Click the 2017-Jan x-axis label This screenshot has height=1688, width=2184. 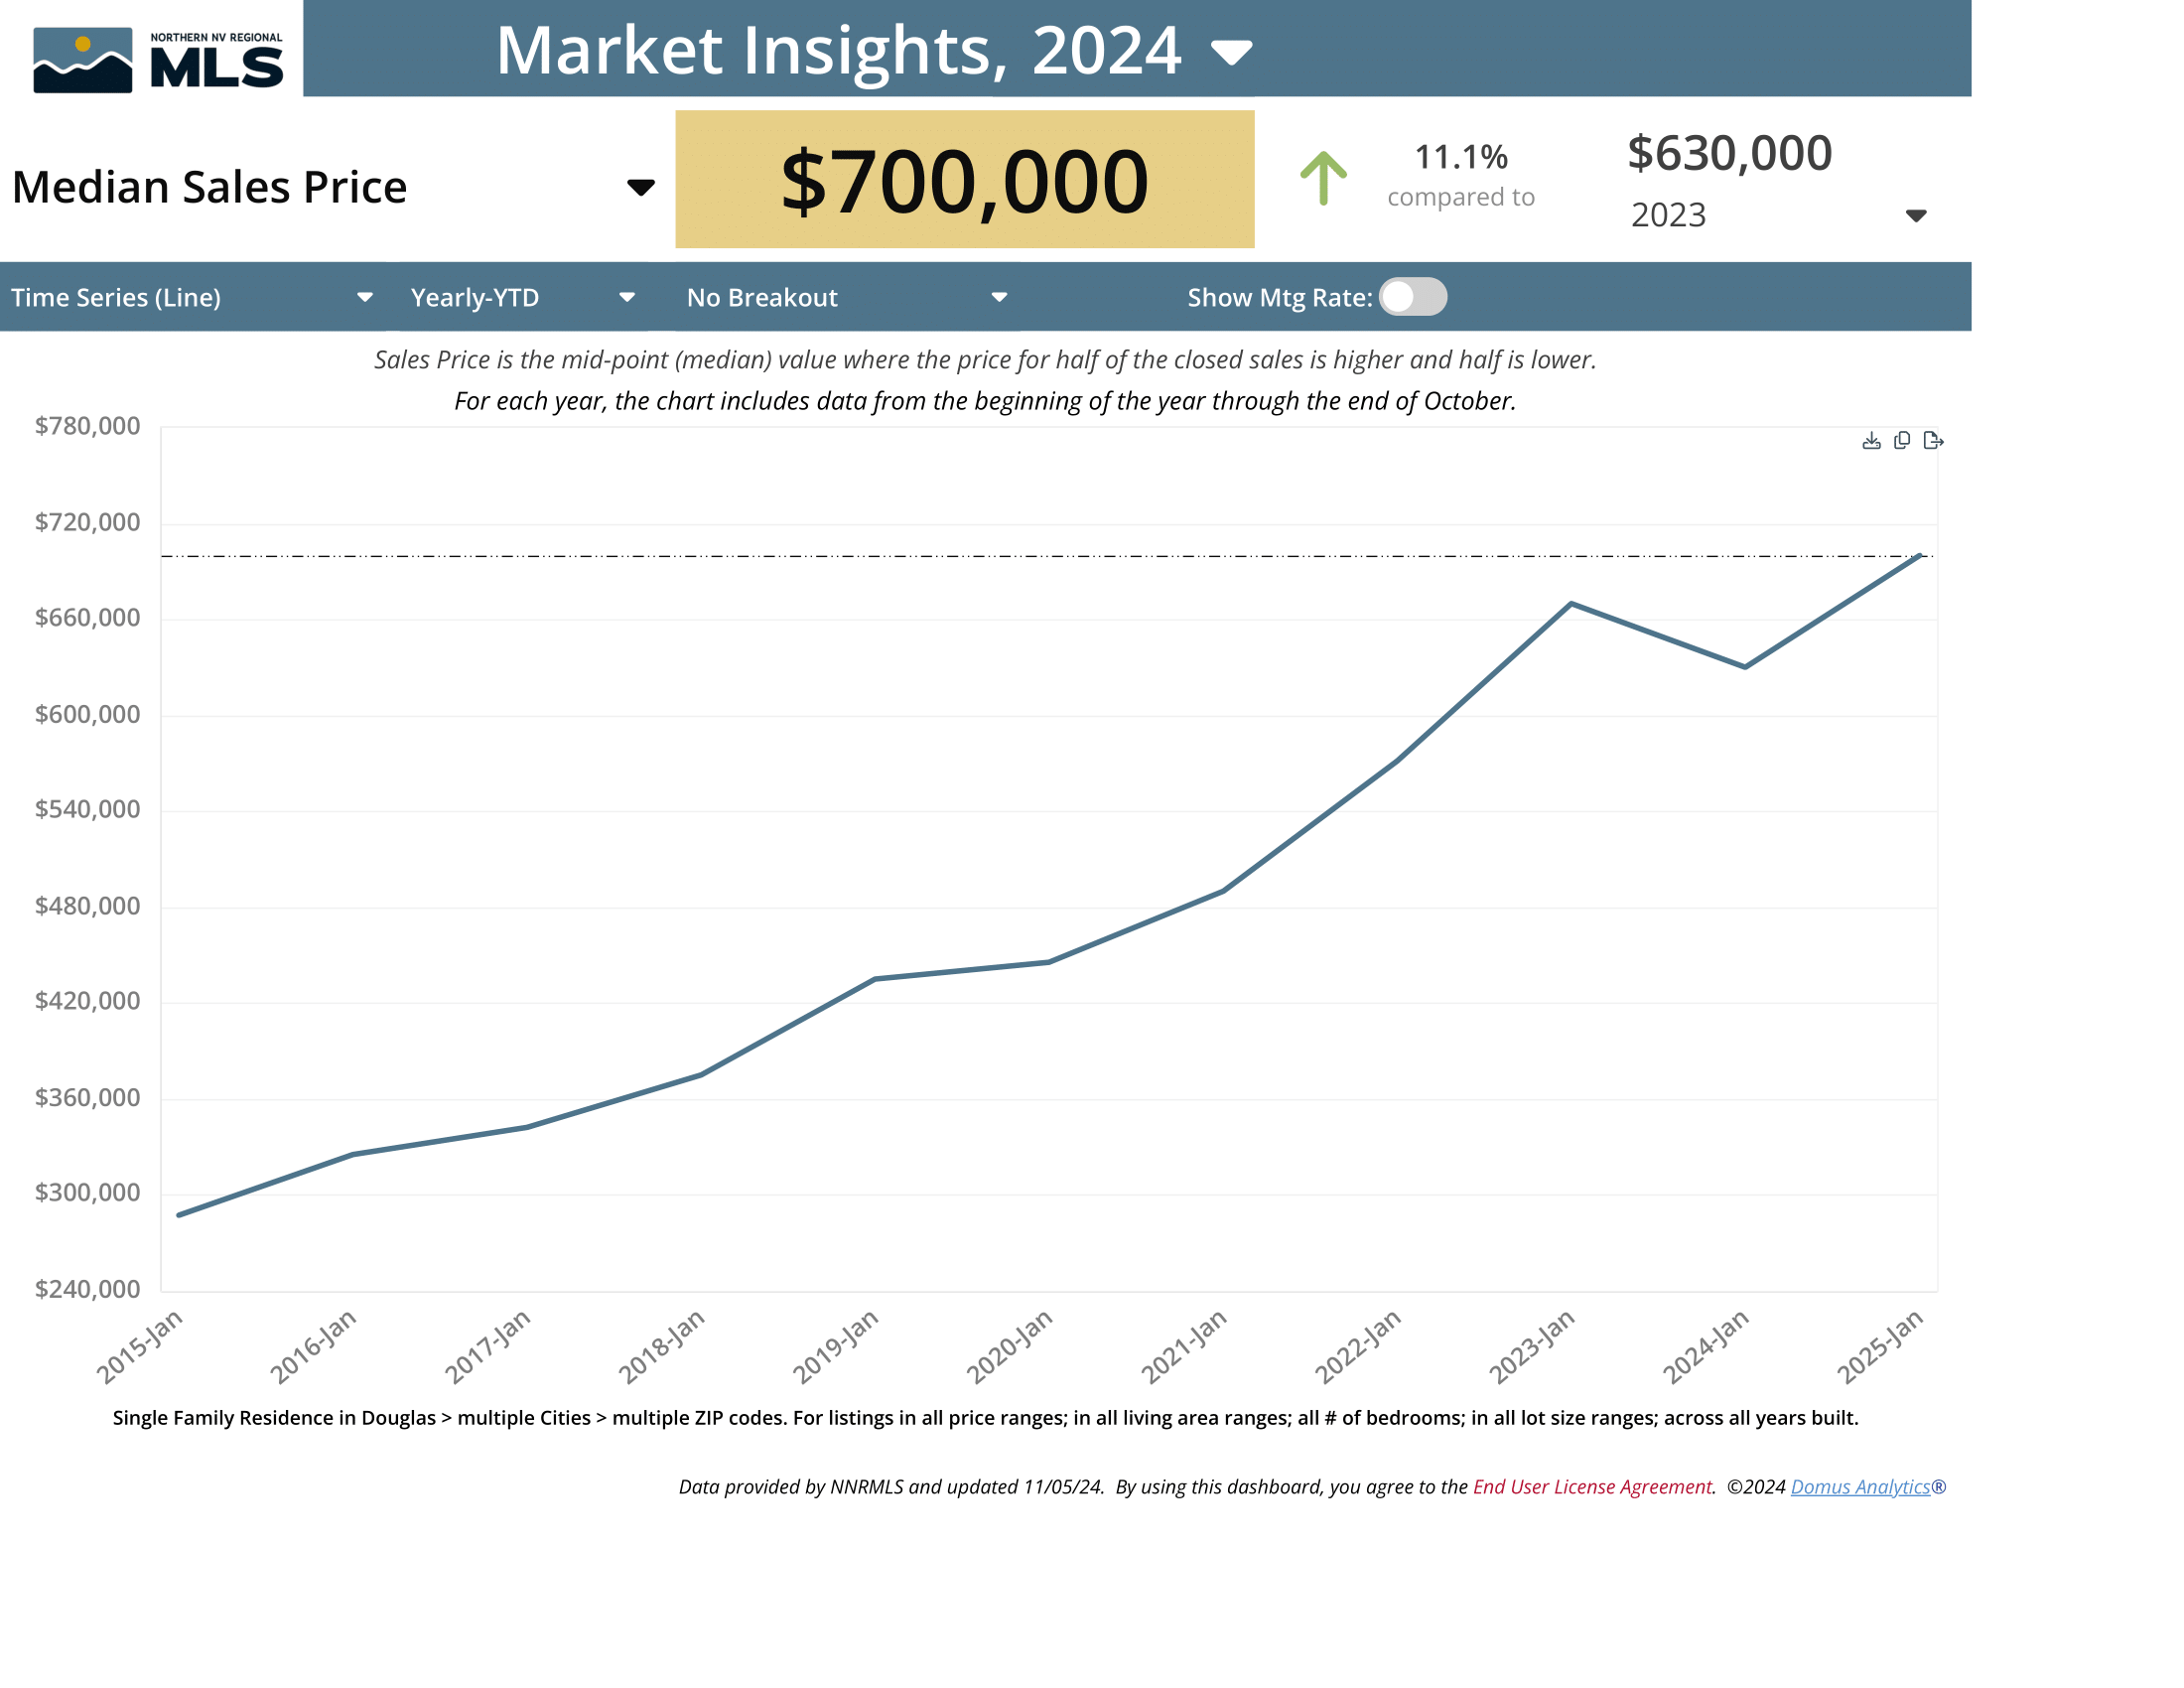click(488, 1346)
